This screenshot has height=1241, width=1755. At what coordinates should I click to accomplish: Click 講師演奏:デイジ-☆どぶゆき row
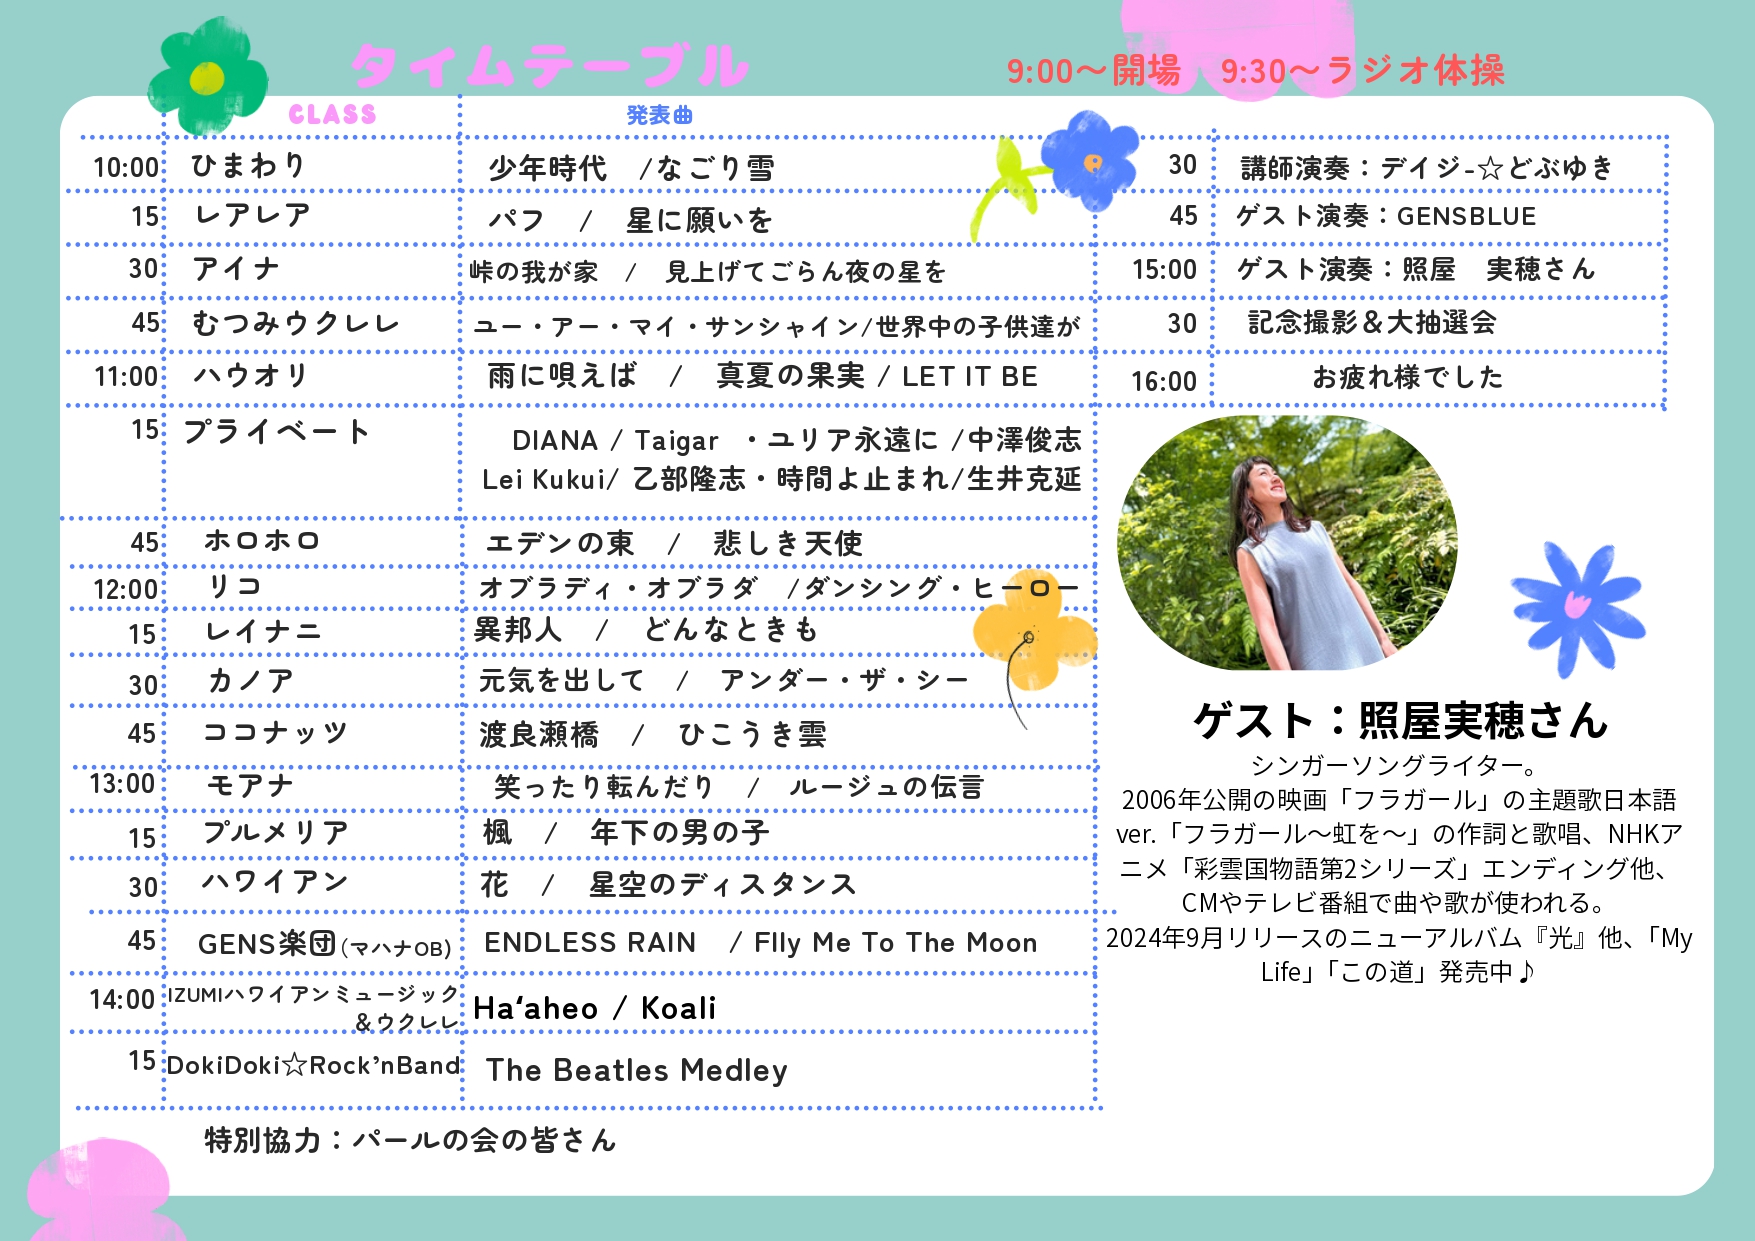(x=1428, y=167)
